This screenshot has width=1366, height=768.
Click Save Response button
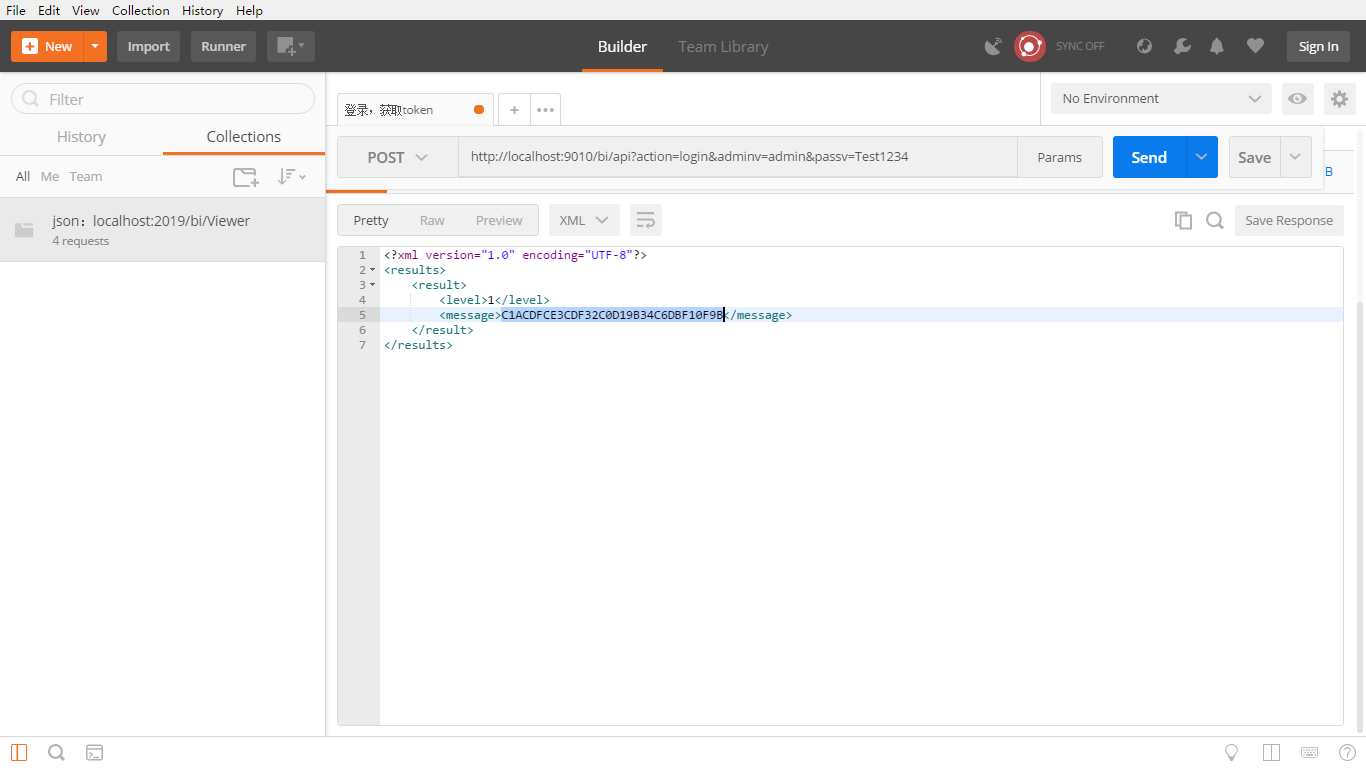click(1289, 220)
